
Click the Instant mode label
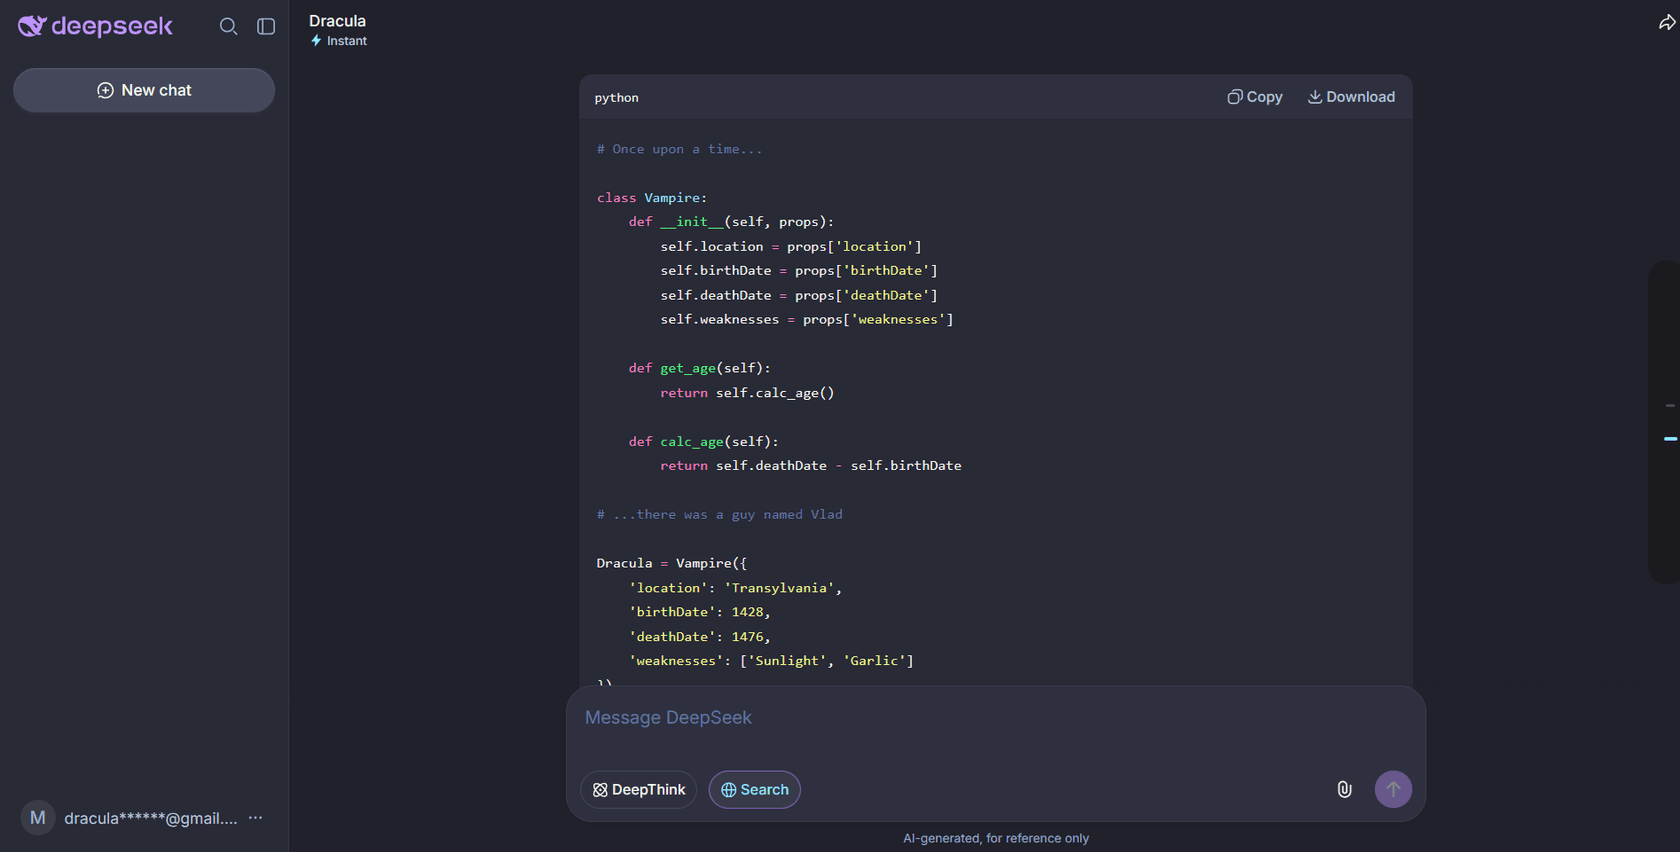point(339,41)
